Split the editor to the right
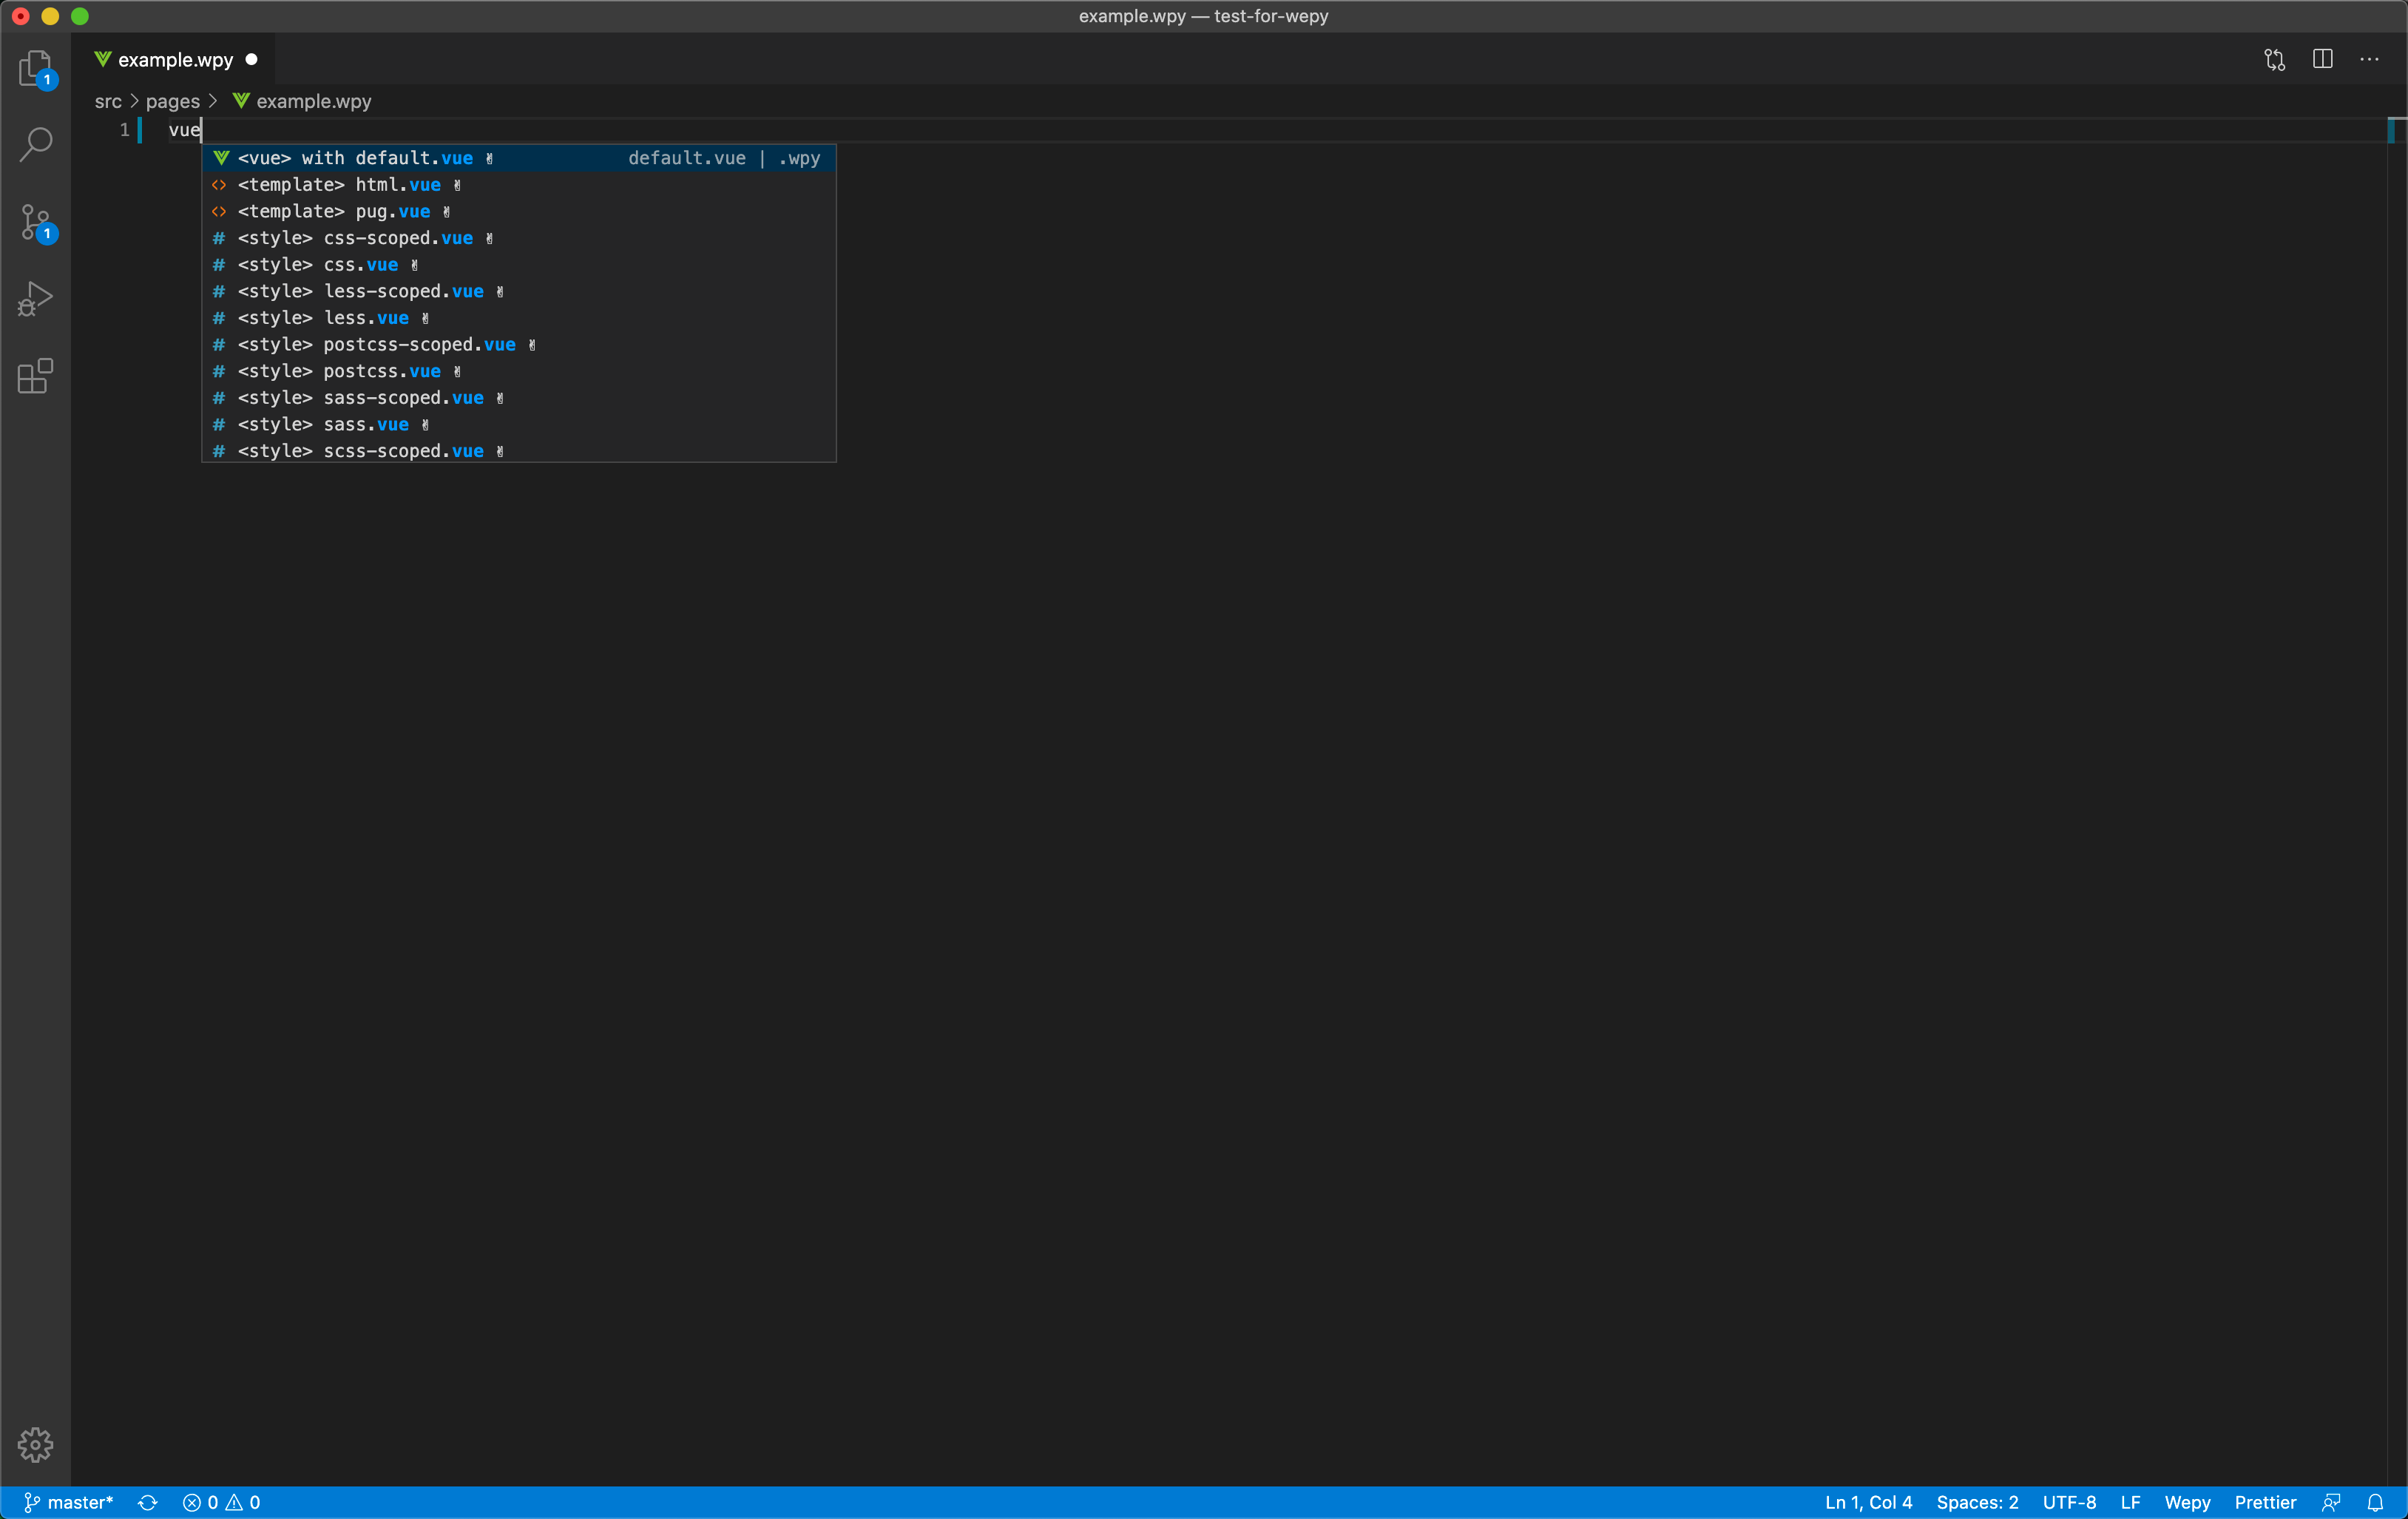Image resolution: width=2408 pixels, height=1519 pixels. tap(2323, 60)
